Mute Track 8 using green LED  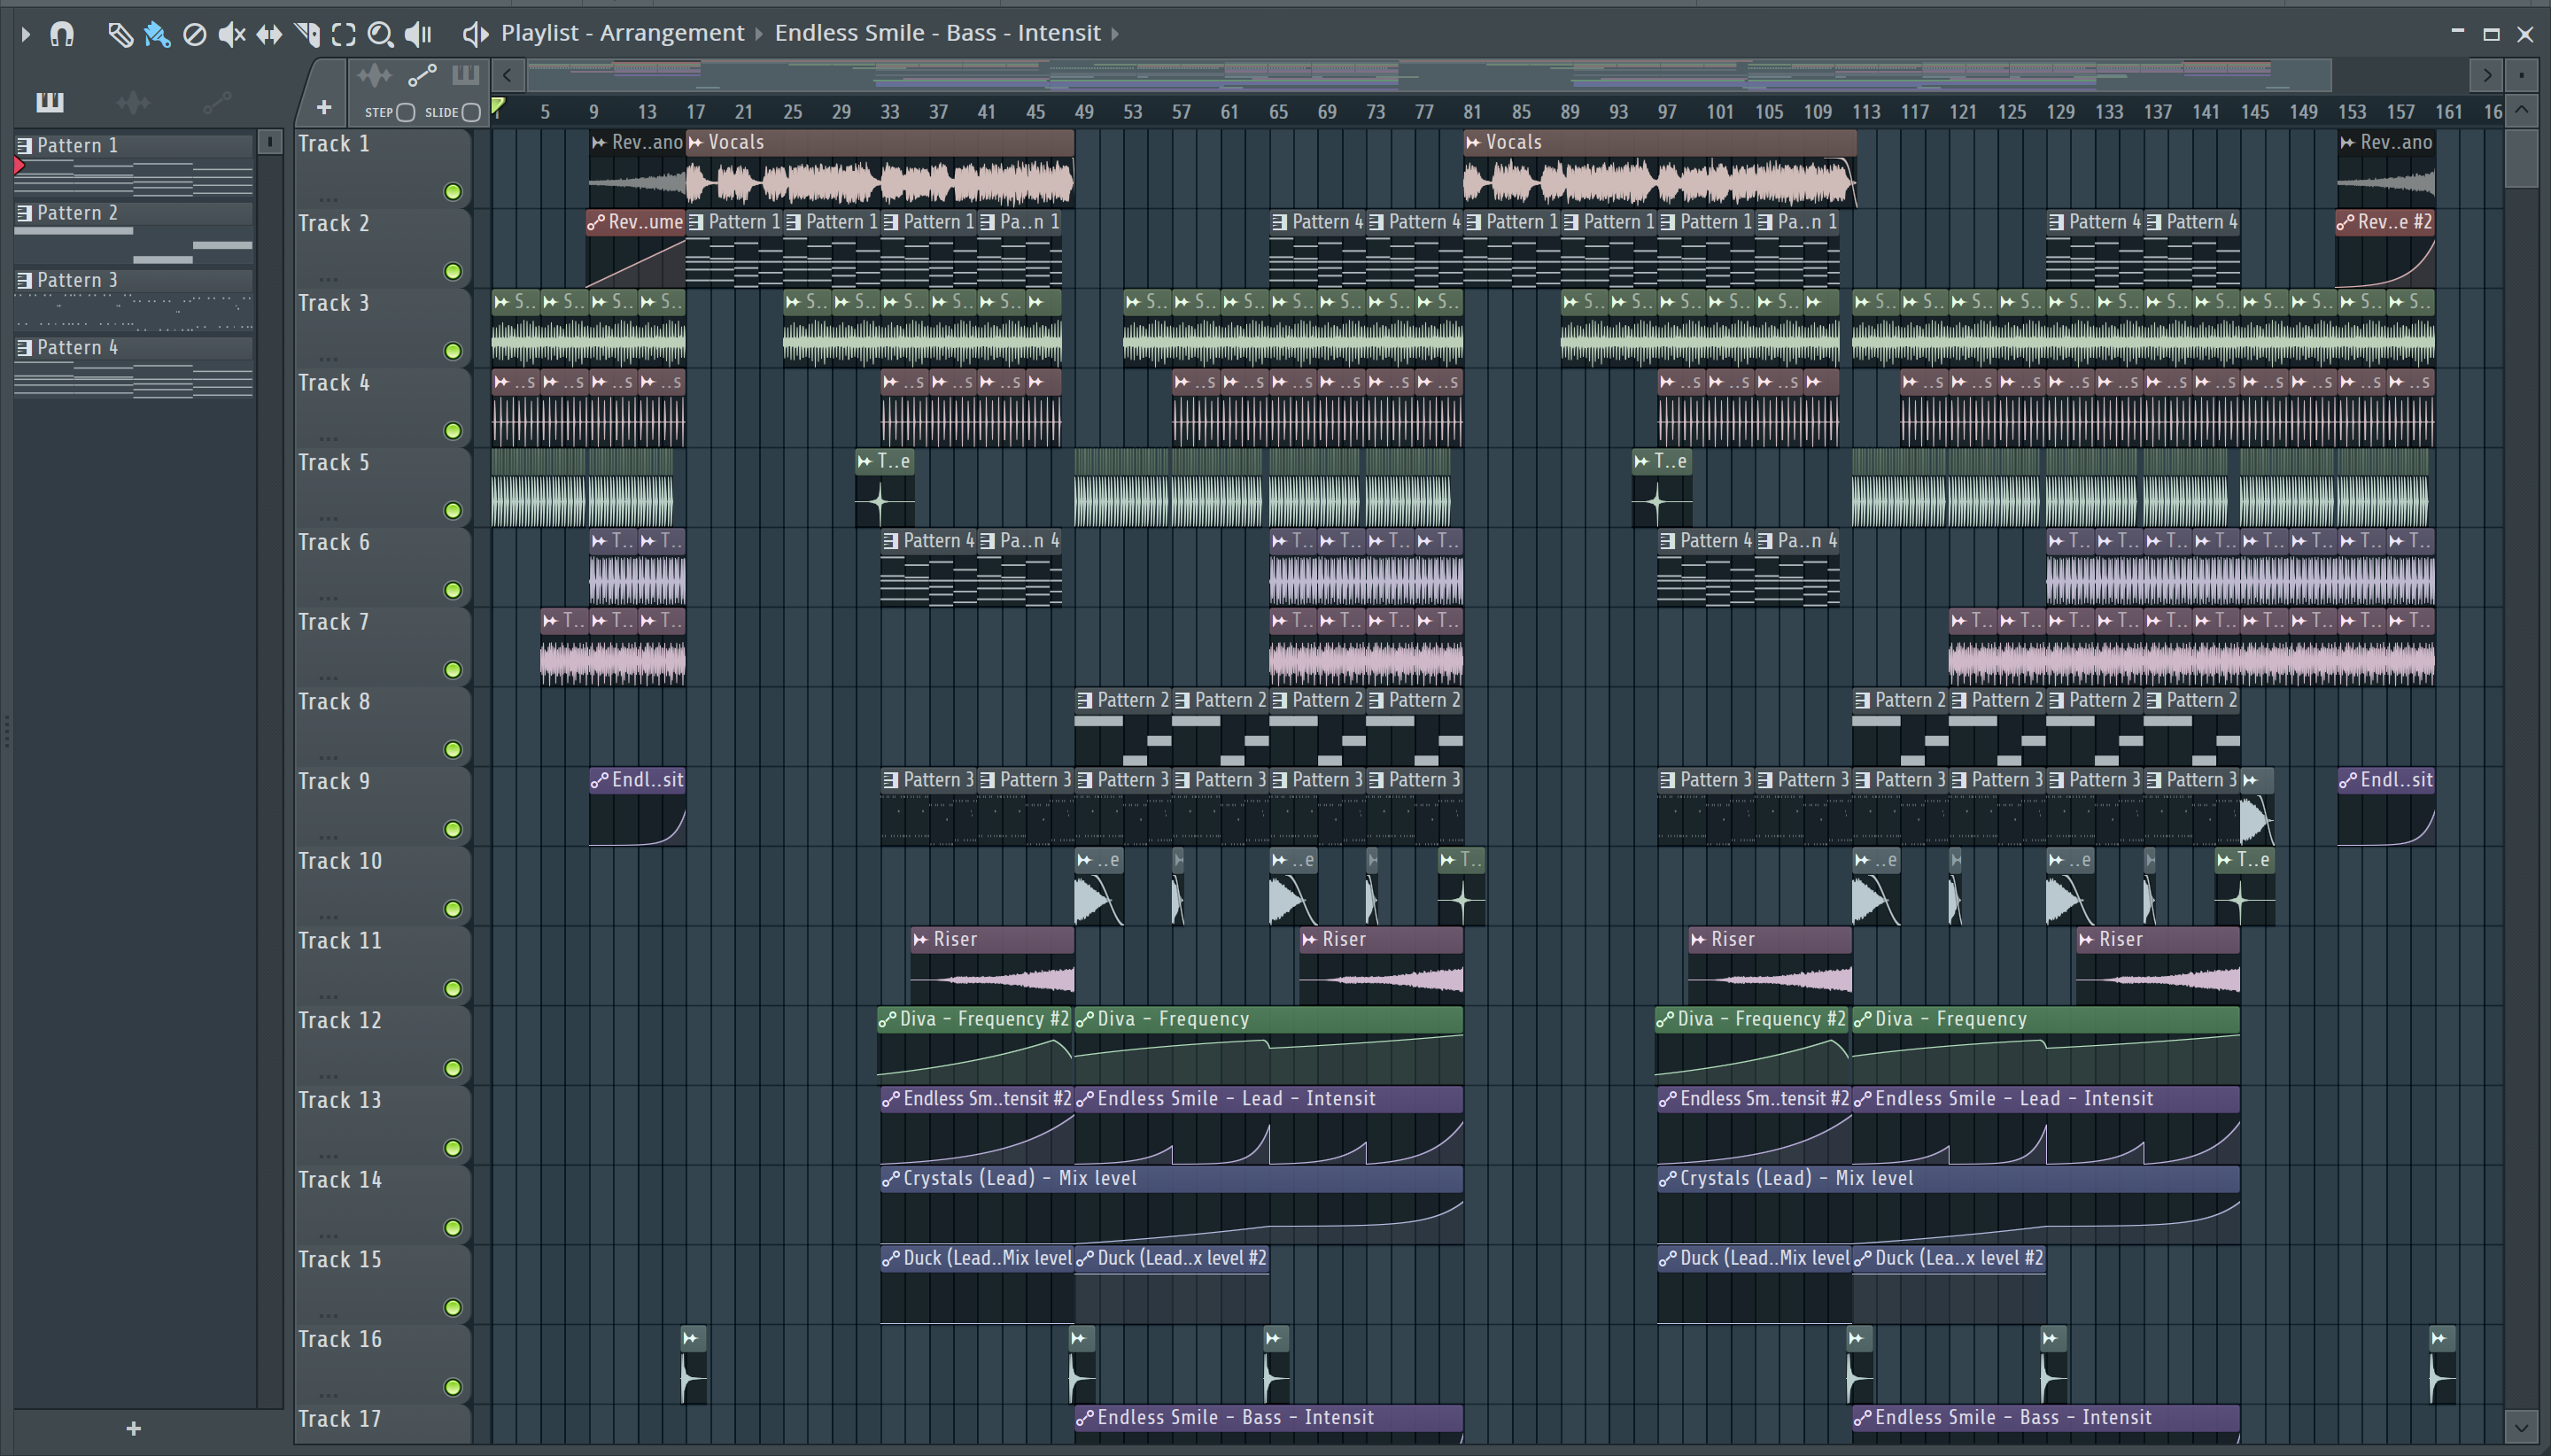[x=453, y=750]
